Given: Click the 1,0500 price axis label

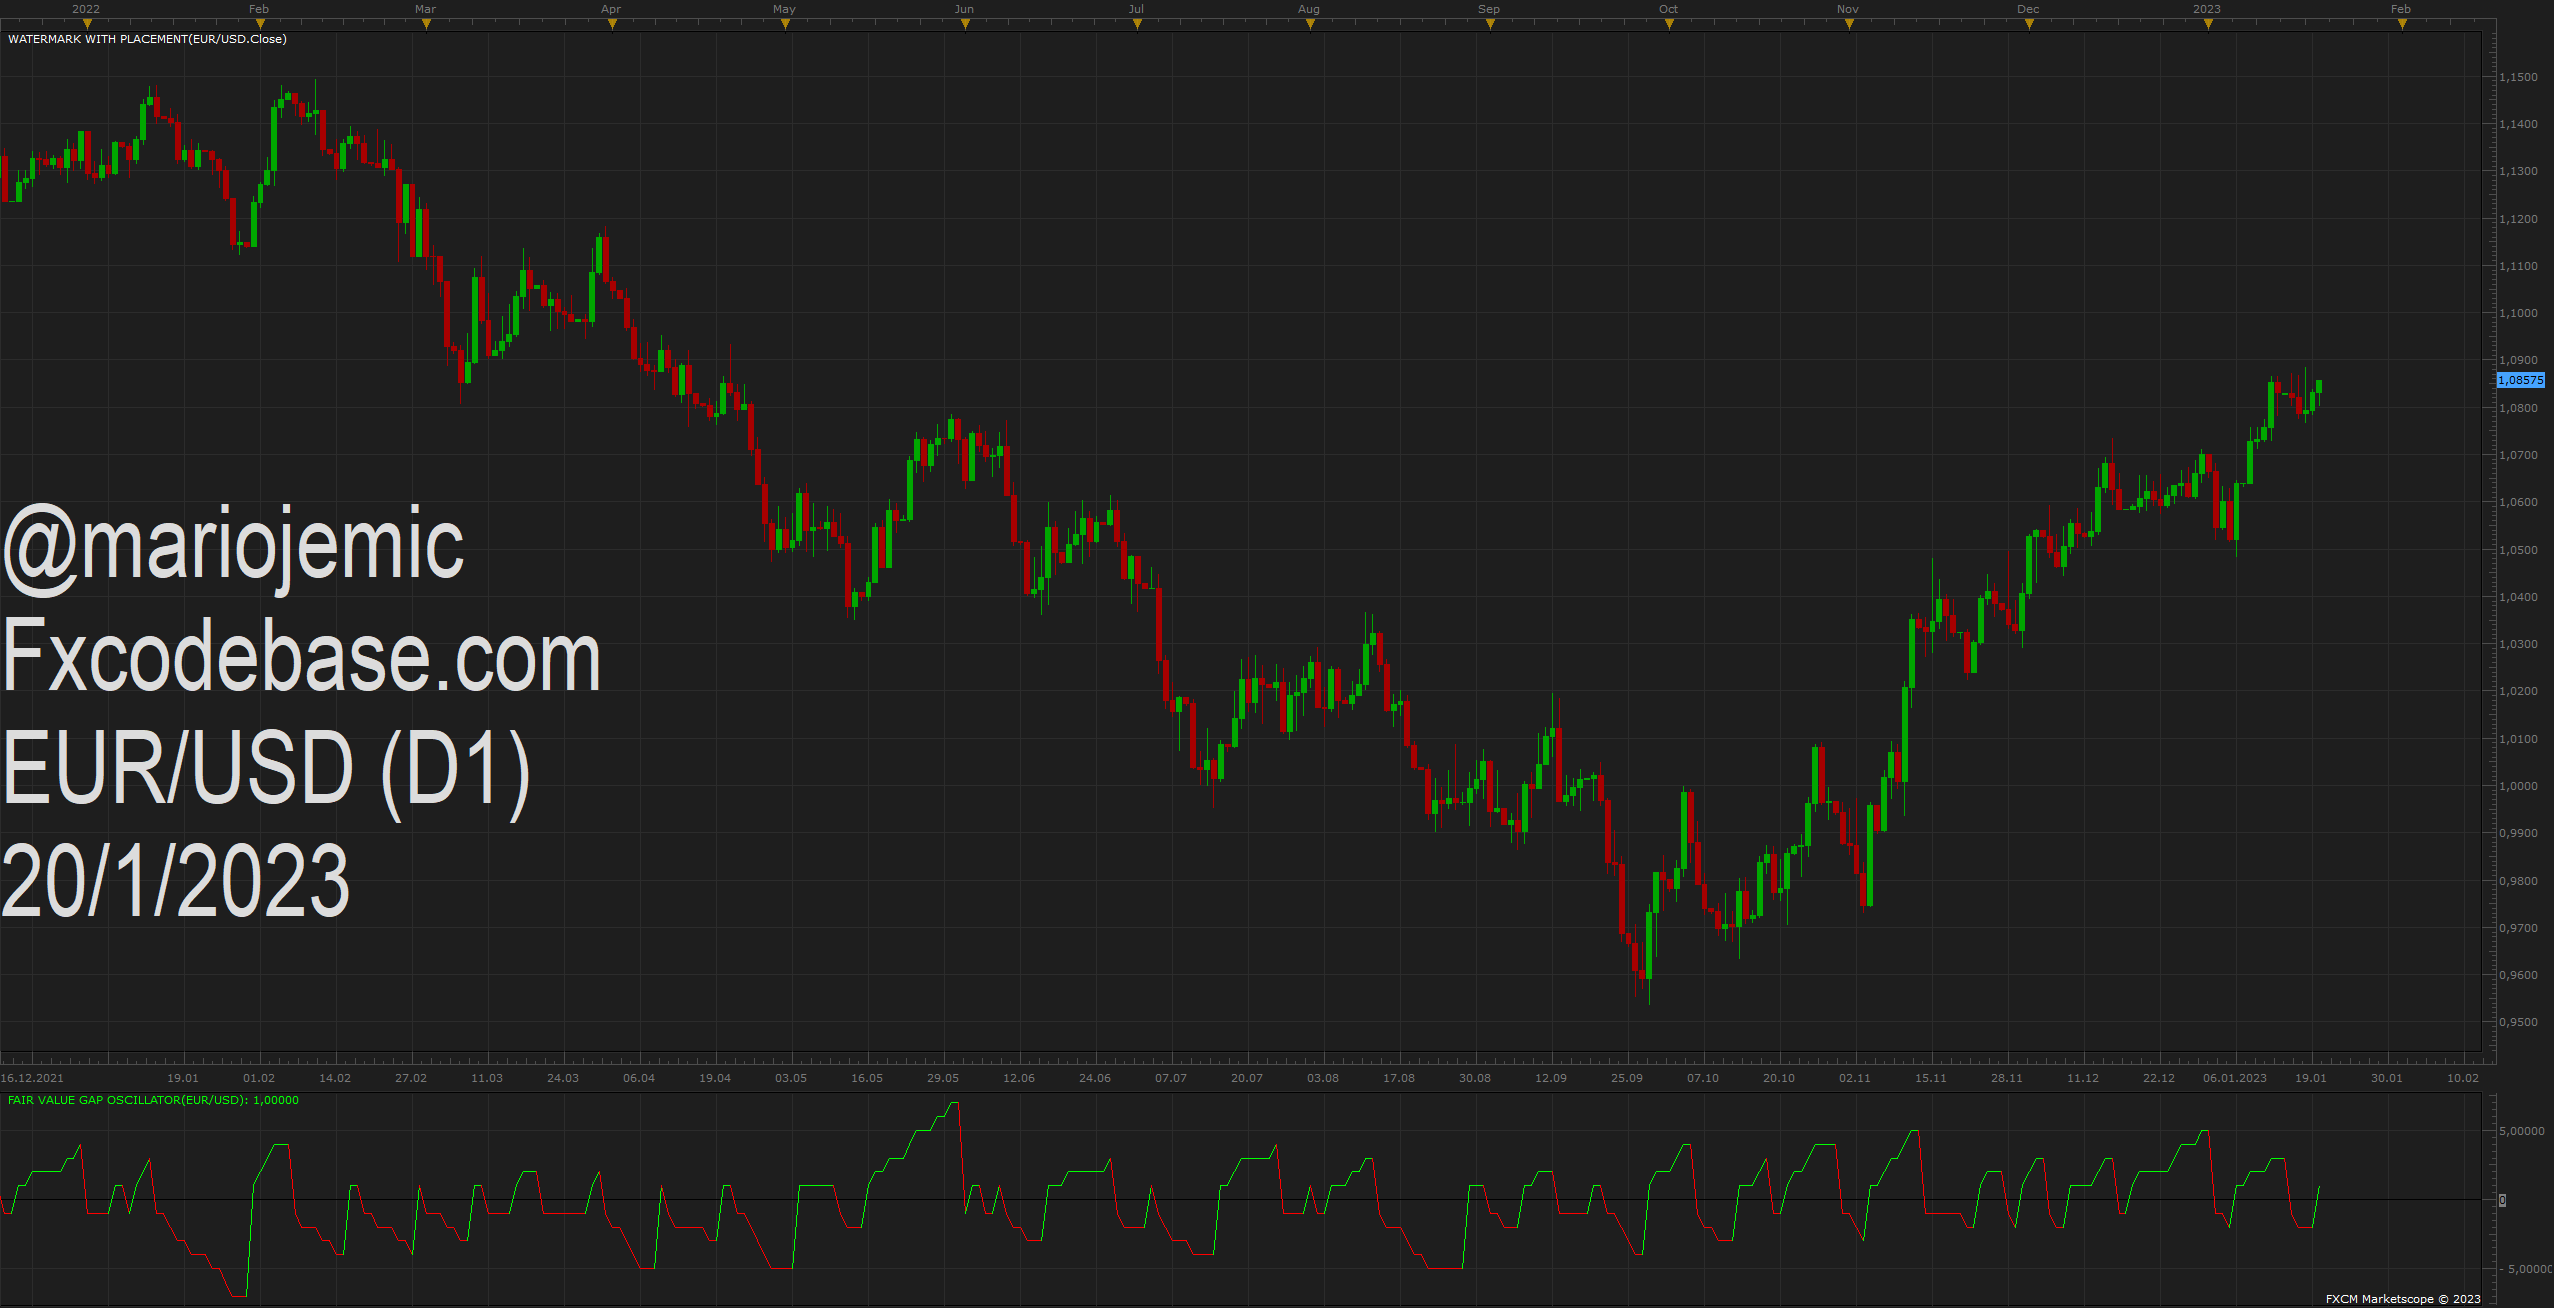Looking at the screenshot, I should coord(2518,550).
